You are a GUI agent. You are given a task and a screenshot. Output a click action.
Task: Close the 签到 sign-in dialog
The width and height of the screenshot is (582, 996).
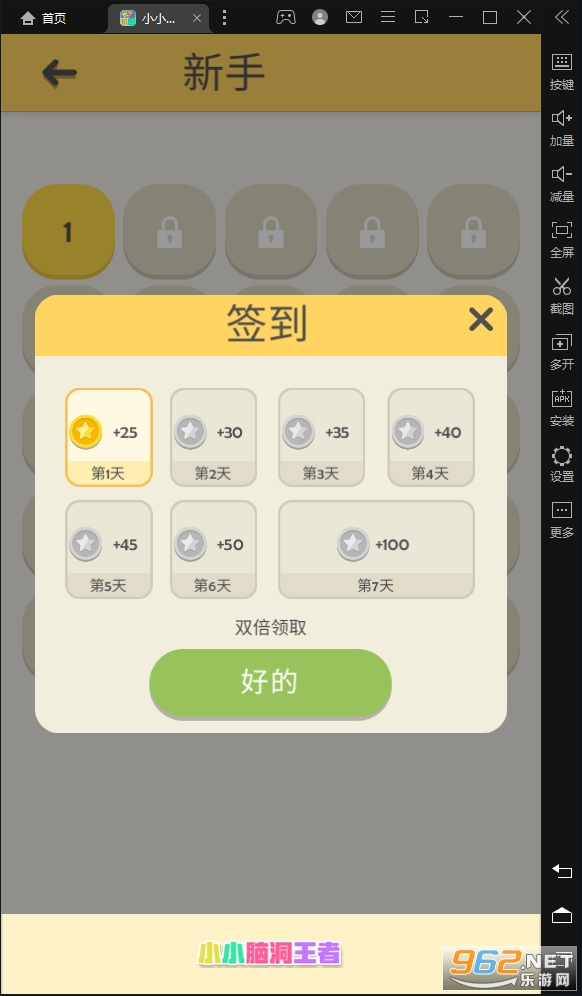[x=480, y=320]
